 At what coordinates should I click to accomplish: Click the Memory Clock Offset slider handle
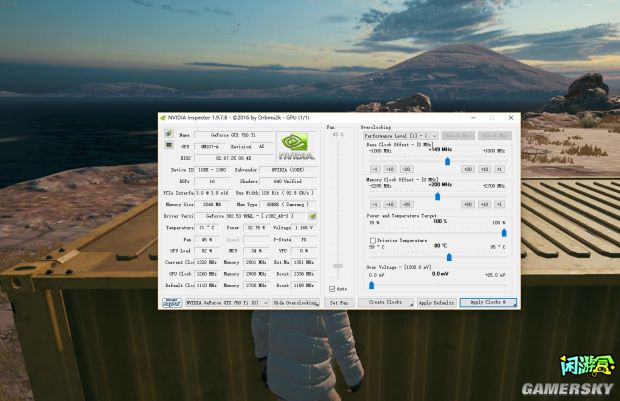[x=437, y=195]
